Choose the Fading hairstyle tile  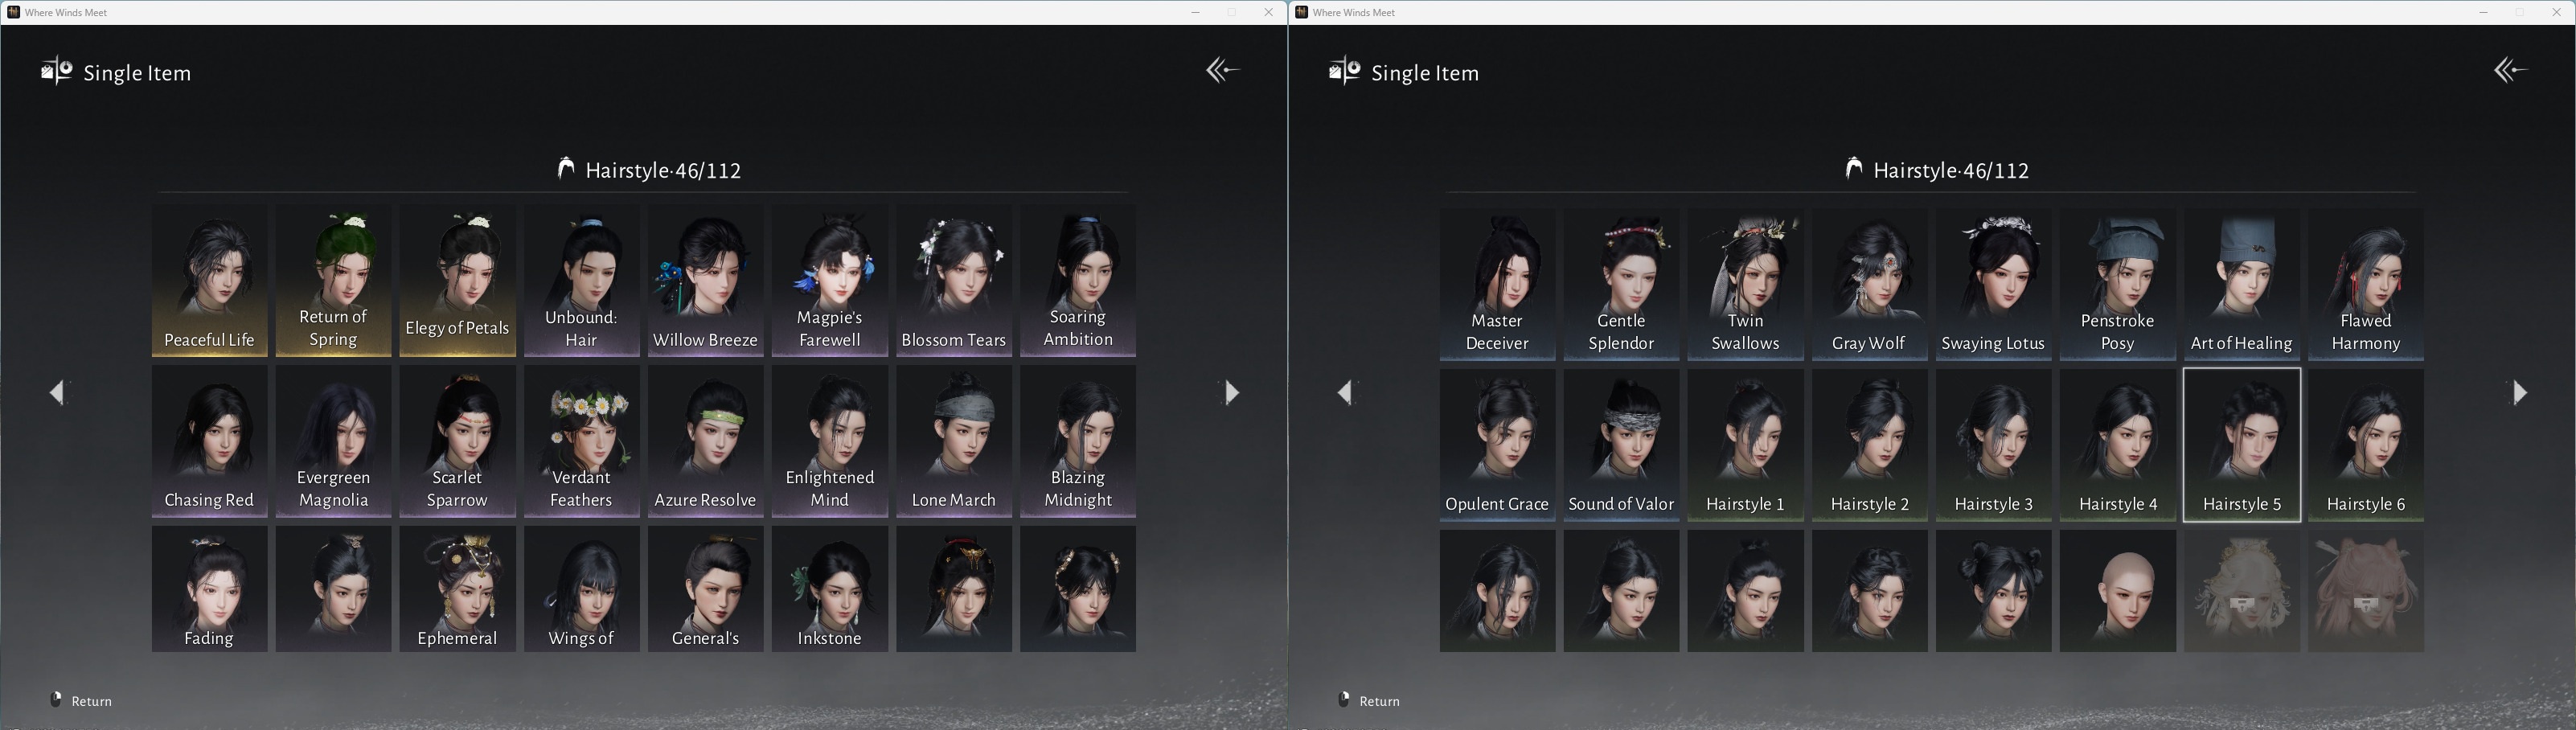[209, 589]
